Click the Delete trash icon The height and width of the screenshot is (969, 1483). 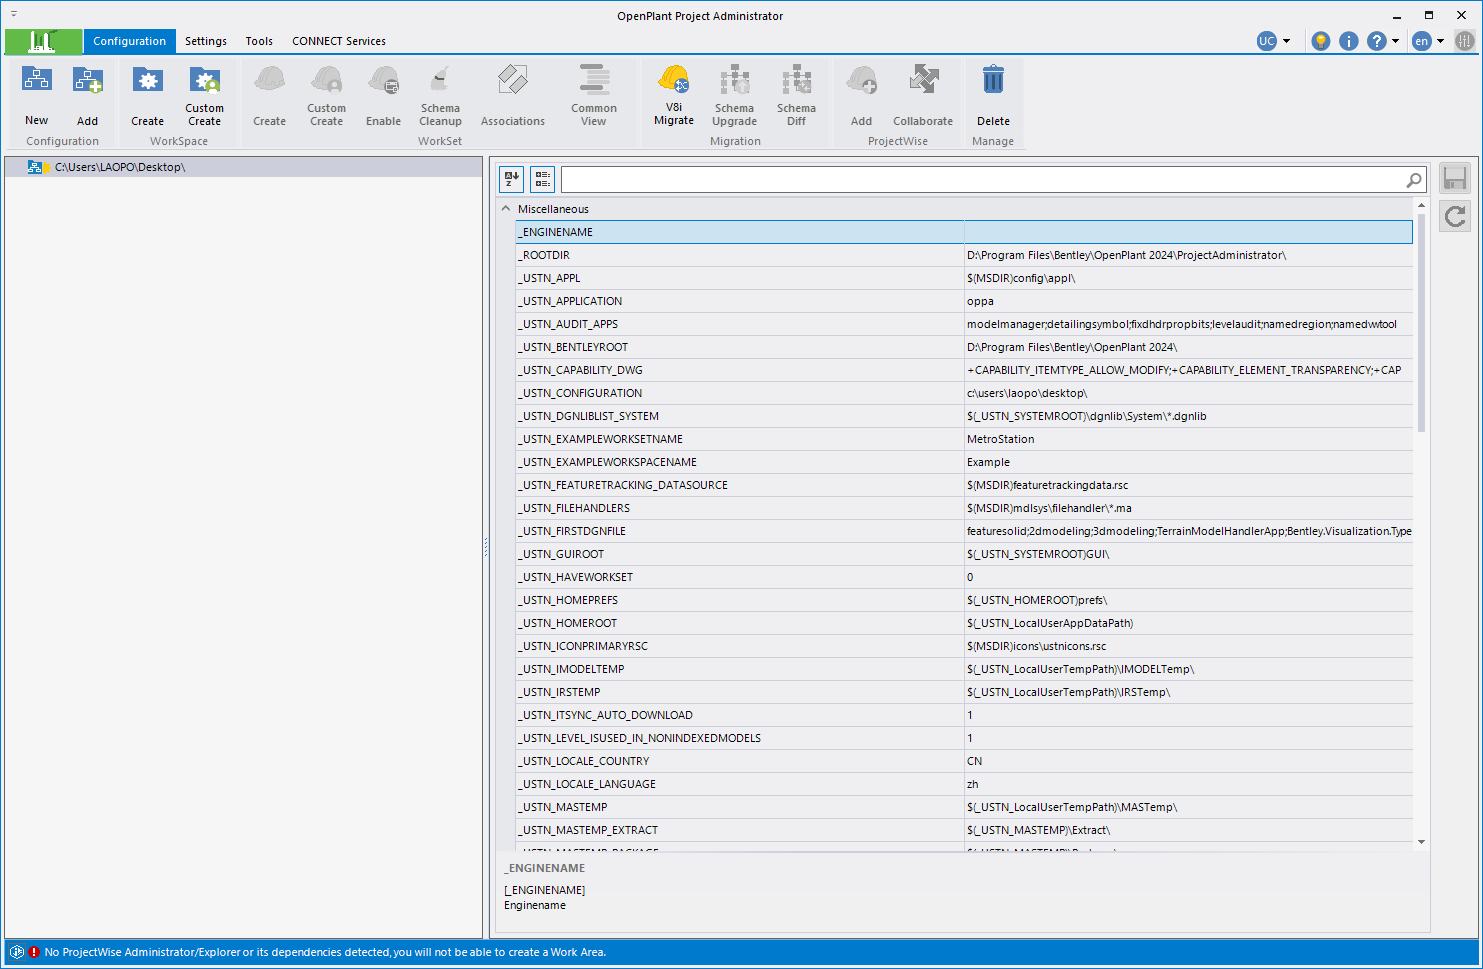coord(993,80)
